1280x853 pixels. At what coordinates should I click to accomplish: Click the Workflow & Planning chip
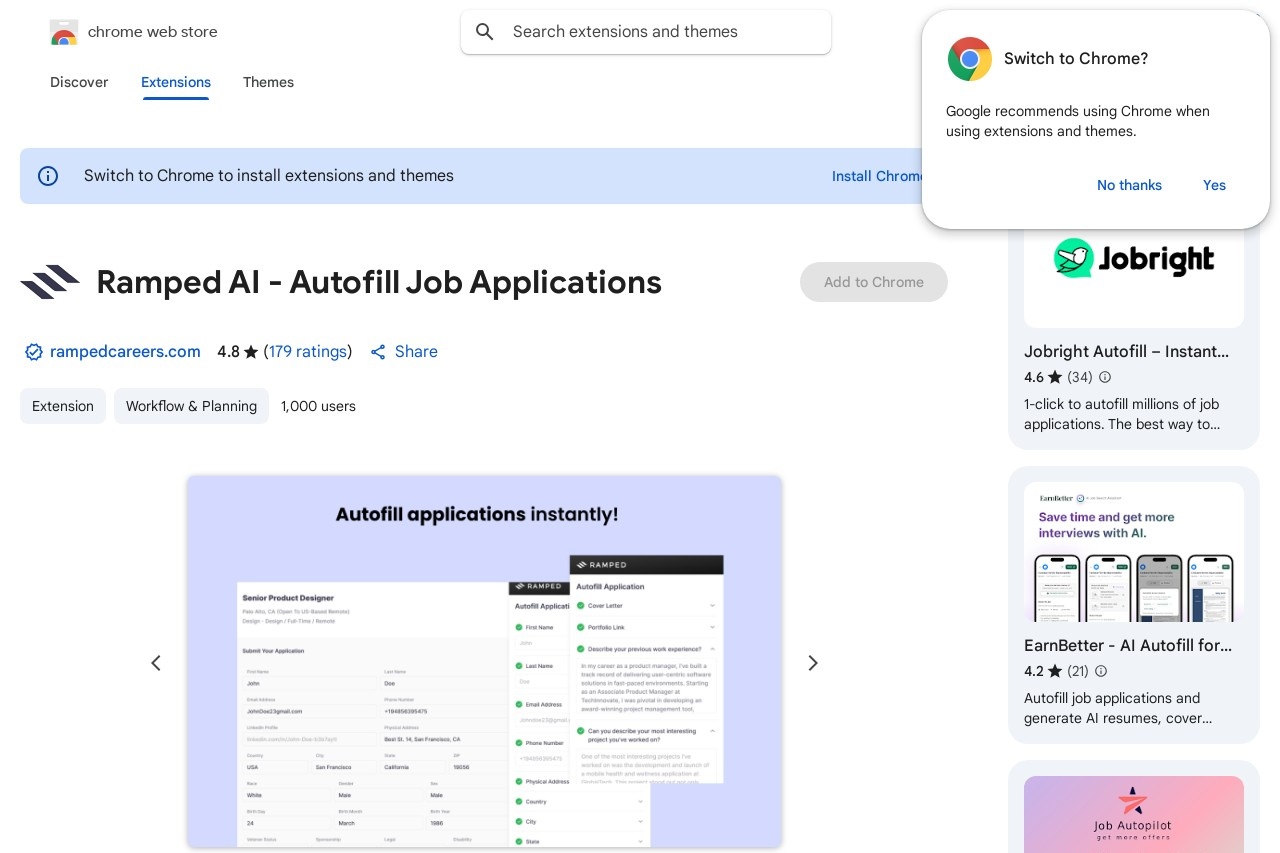[x=191, y=406]
